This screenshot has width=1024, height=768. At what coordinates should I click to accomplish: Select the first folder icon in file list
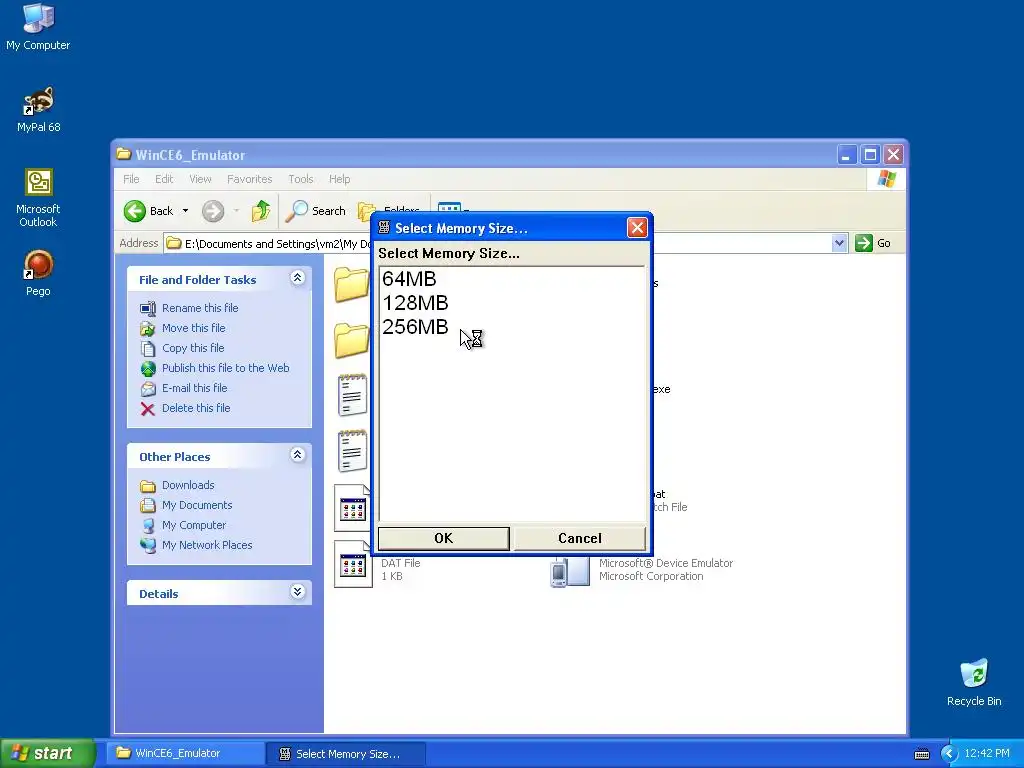(352, 285)
